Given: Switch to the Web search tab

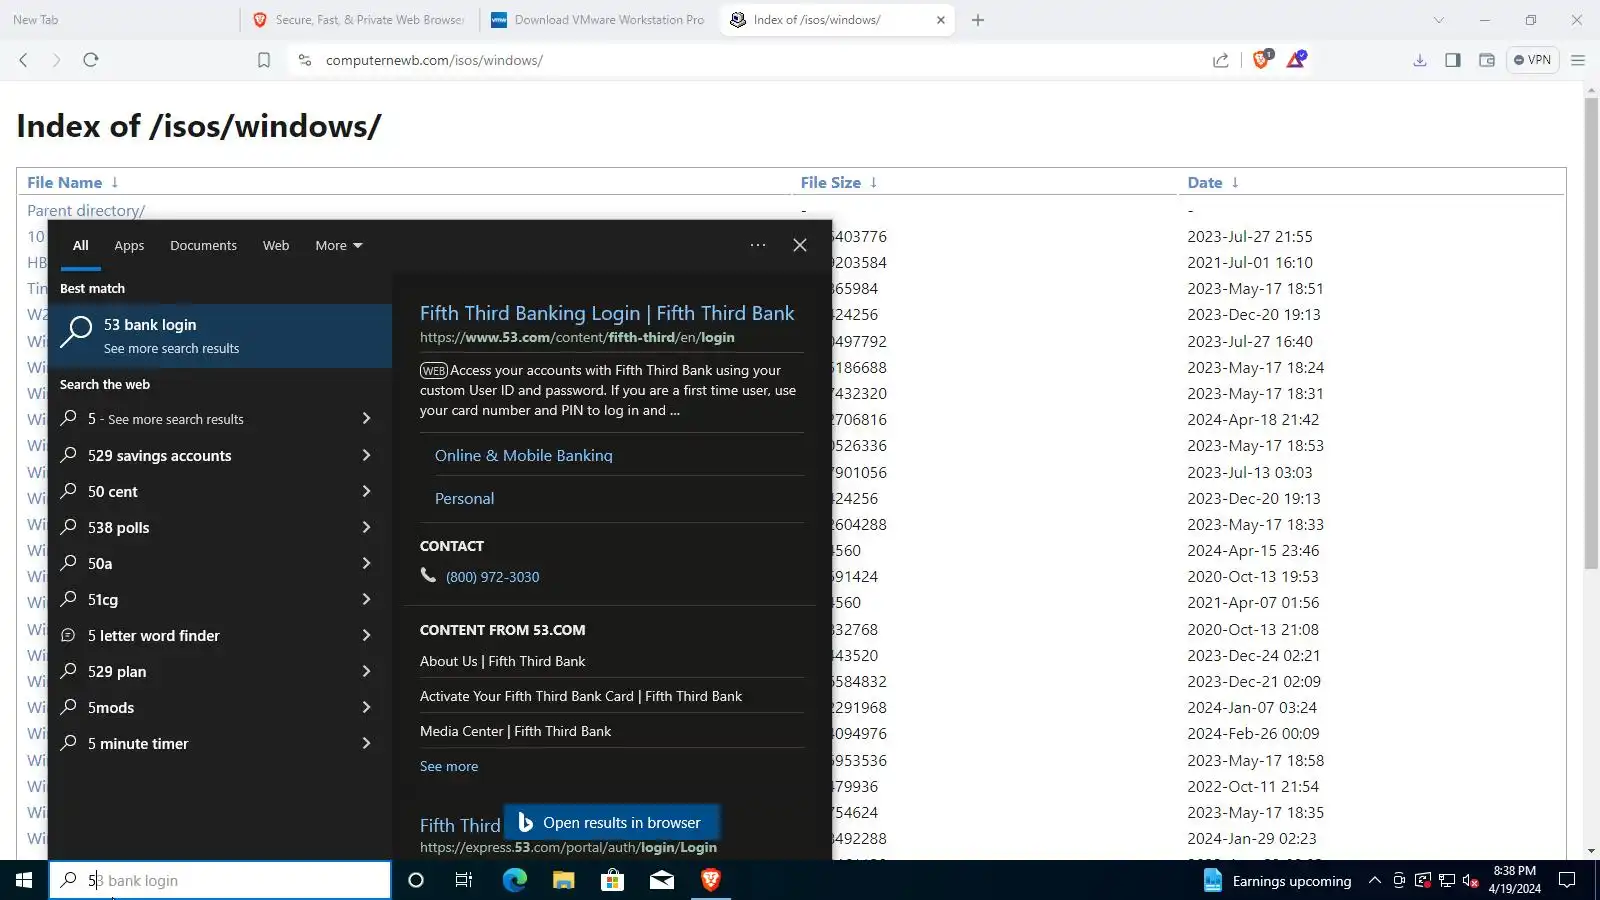Looking at the screenshot, I should pyautogui.click(x=276, y=245).
